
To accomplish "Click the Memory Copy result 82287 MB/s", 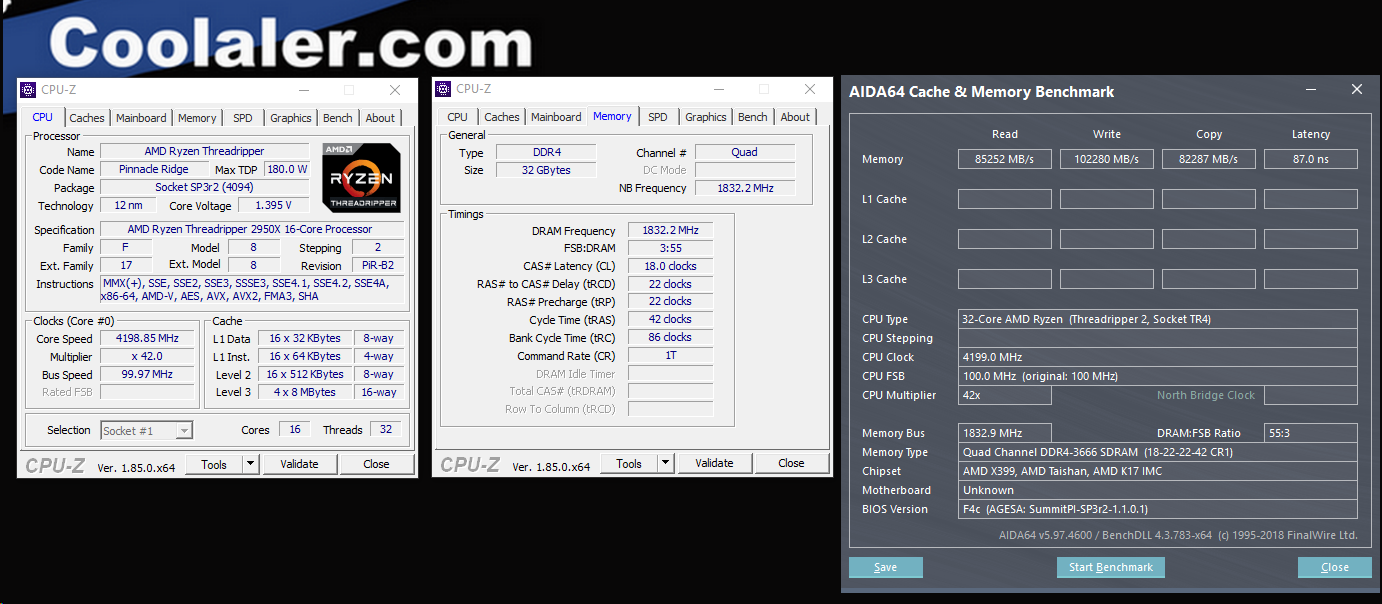I will tap(1209, 159).
